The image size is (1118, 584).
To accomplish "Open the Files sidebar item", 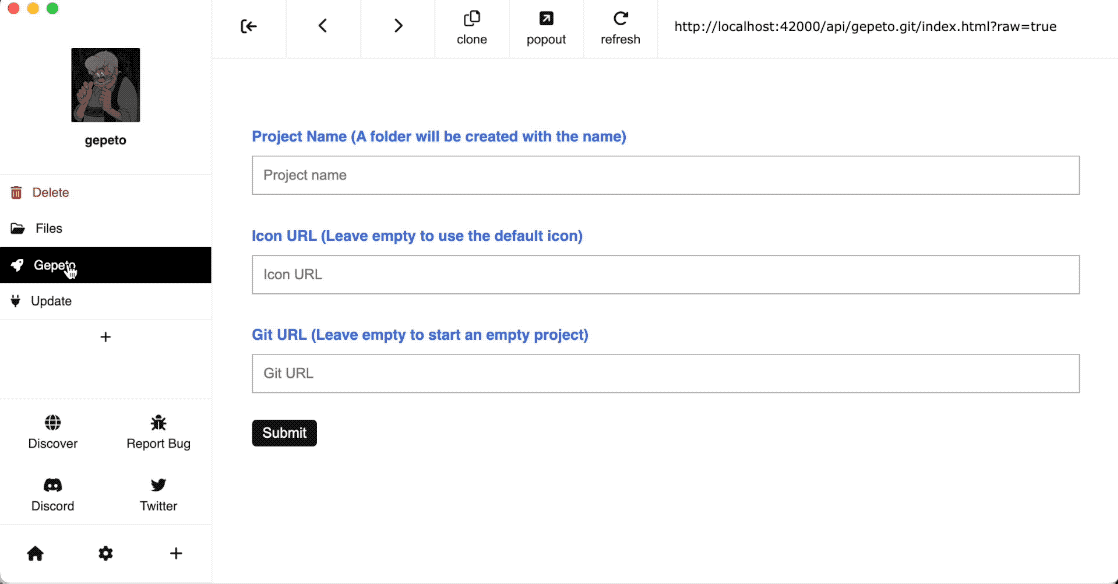I will 48,228.
